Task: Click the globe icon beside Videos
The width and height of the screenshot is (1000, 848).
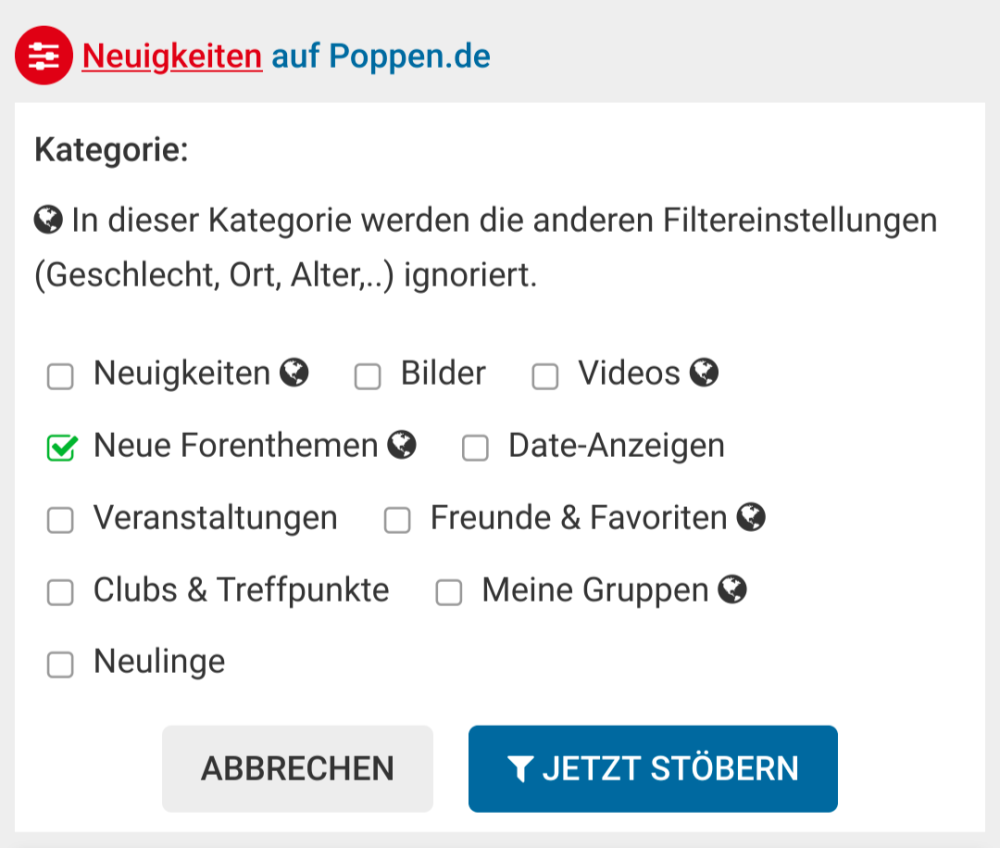Action: pos(706,372)
